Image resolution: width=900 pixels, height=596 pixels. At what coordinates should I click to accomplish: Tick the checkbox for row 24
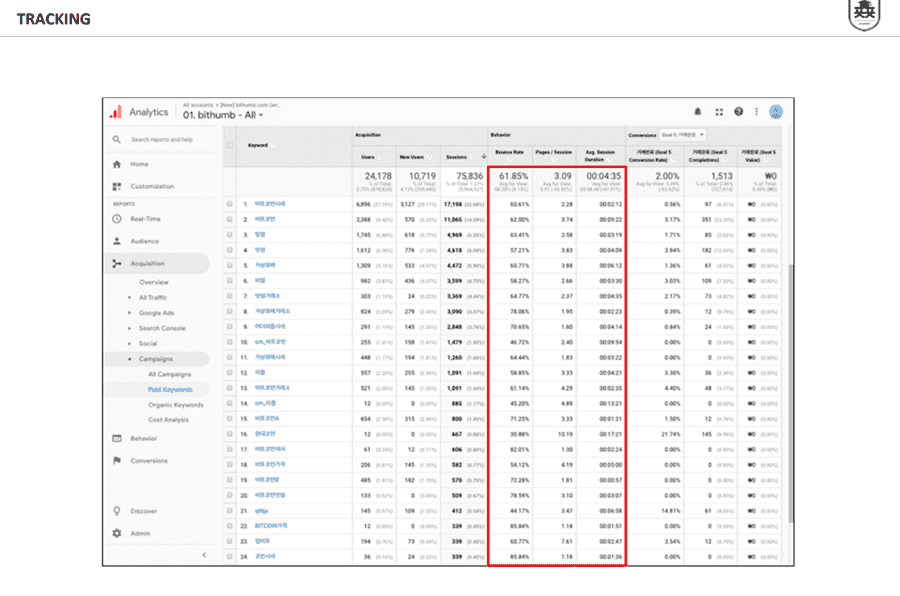point(230,557)
